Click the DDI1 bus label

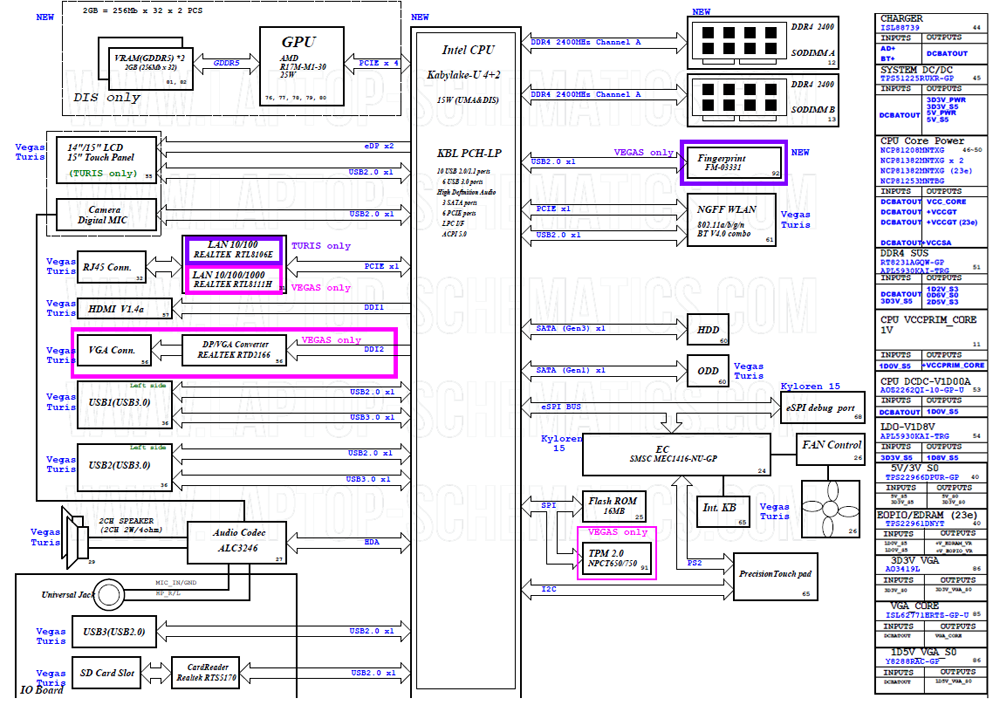point(374,308)
